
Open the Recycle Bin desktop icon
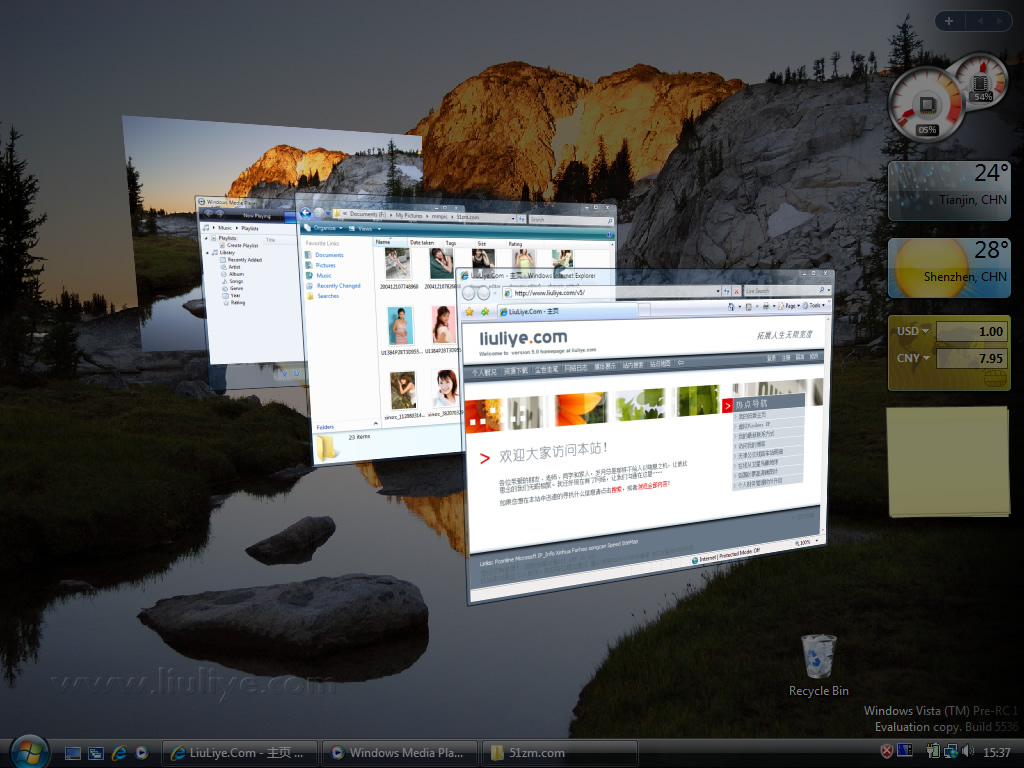point(818,665)
